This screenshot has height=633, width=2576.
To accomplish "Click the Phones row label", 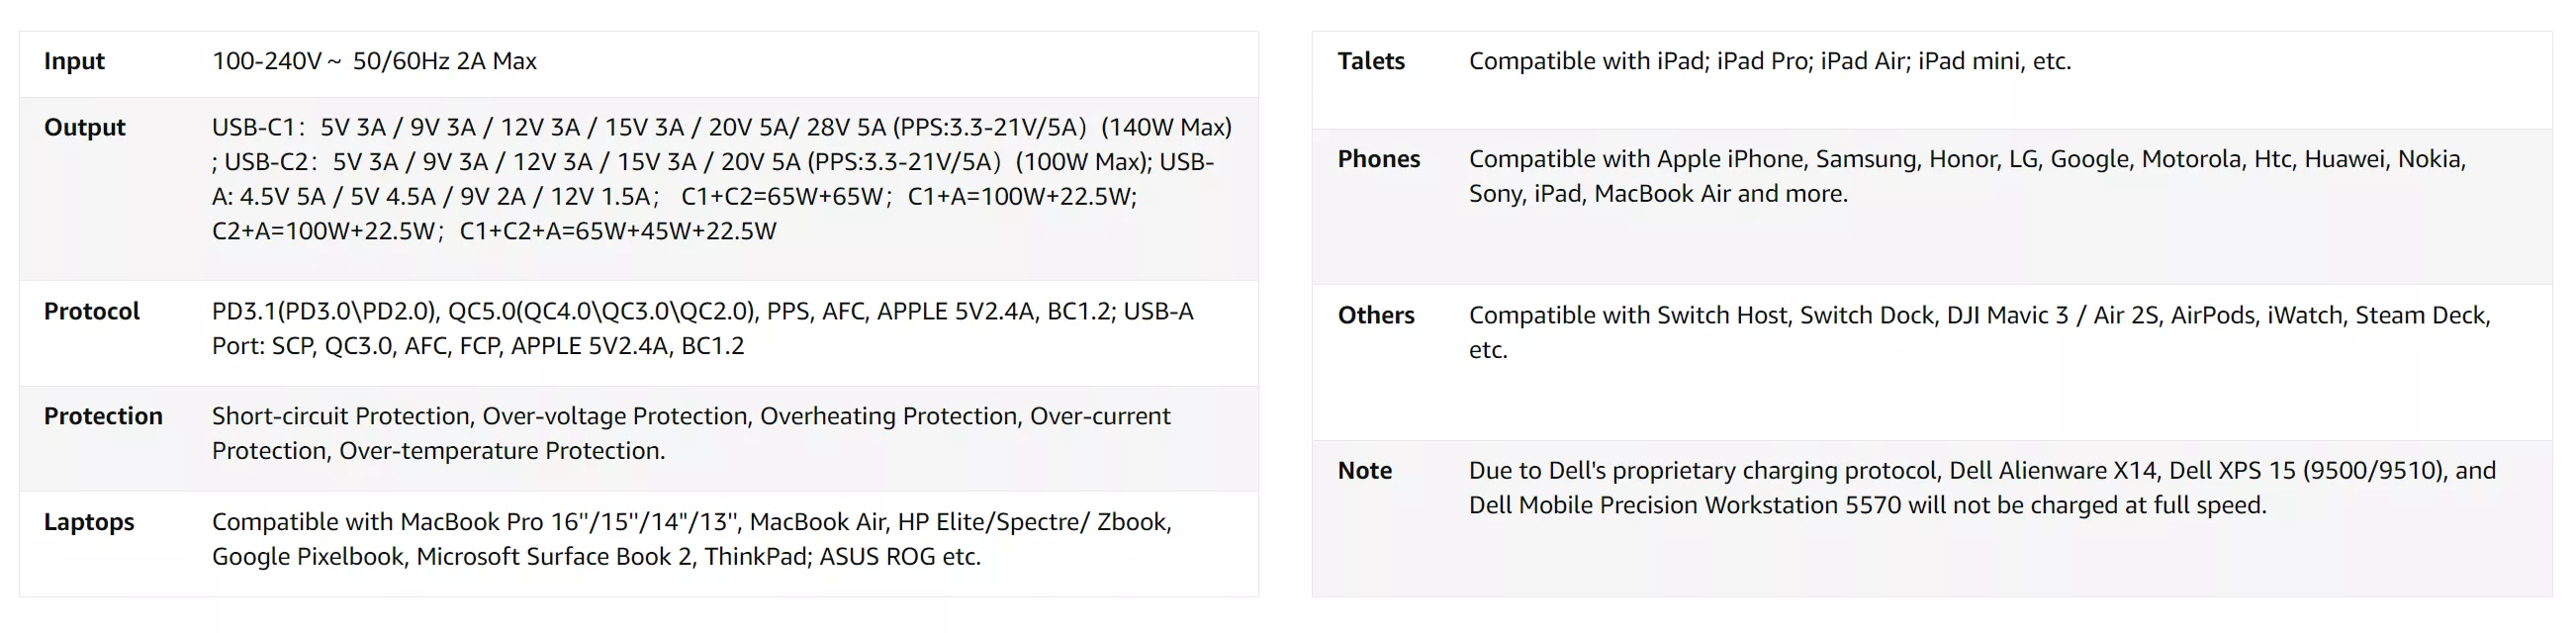I will point(1379,159).
